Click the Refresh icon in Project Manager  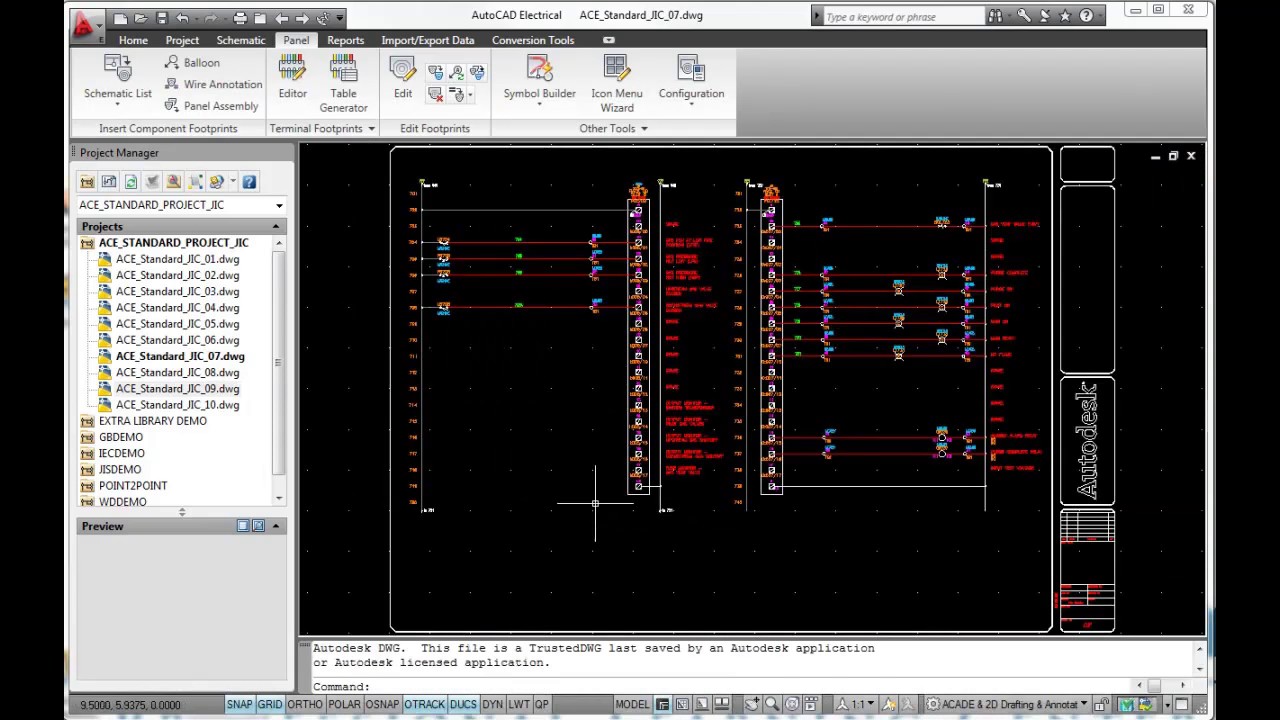[x=130, y=181]
